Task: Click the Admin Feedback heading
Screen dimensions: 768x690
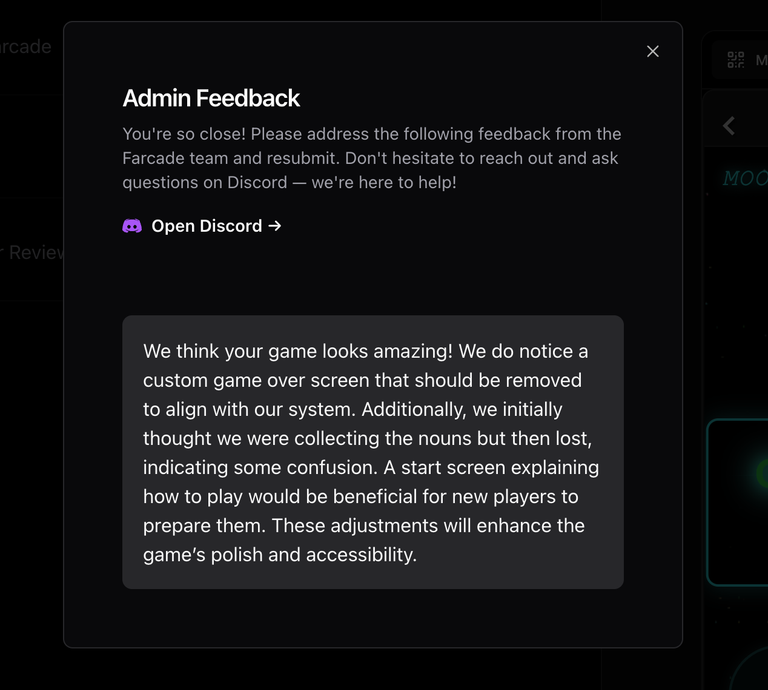Action: coord(211,98)
